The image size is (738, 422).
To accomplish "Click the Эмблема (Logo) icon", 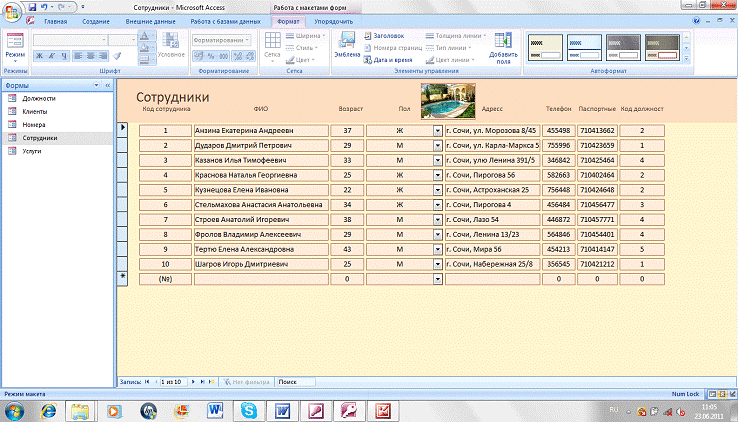I will (347, 42).
